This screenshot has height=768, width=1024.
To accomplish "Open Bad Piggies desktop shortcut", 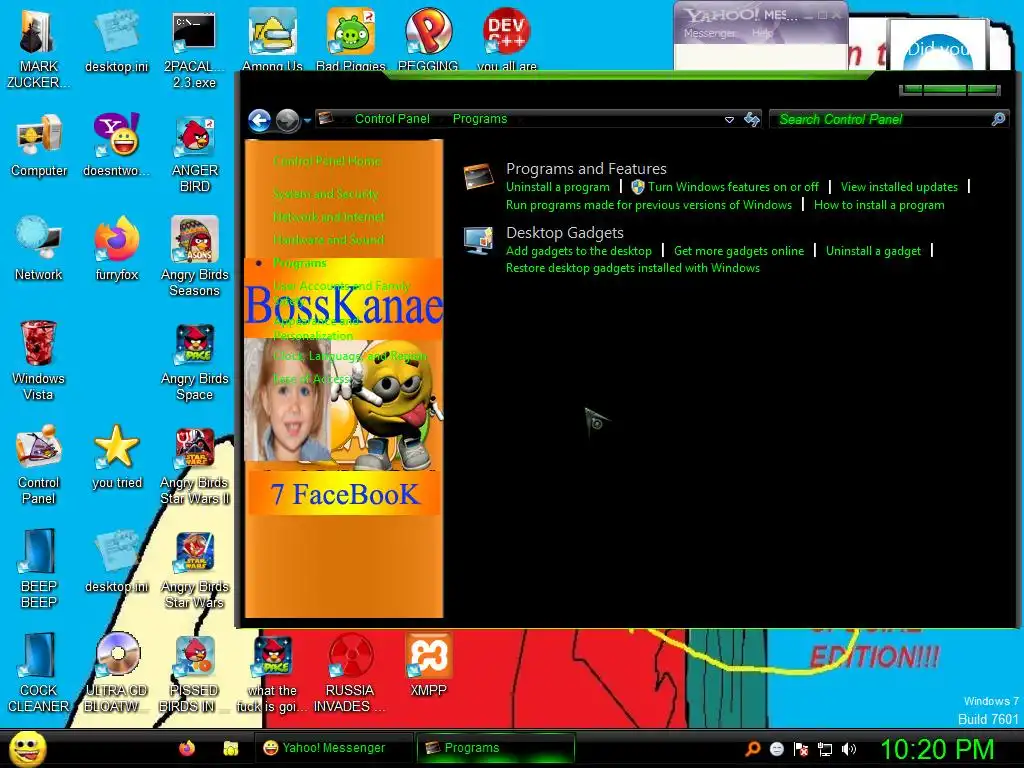I will coord(351,40).
